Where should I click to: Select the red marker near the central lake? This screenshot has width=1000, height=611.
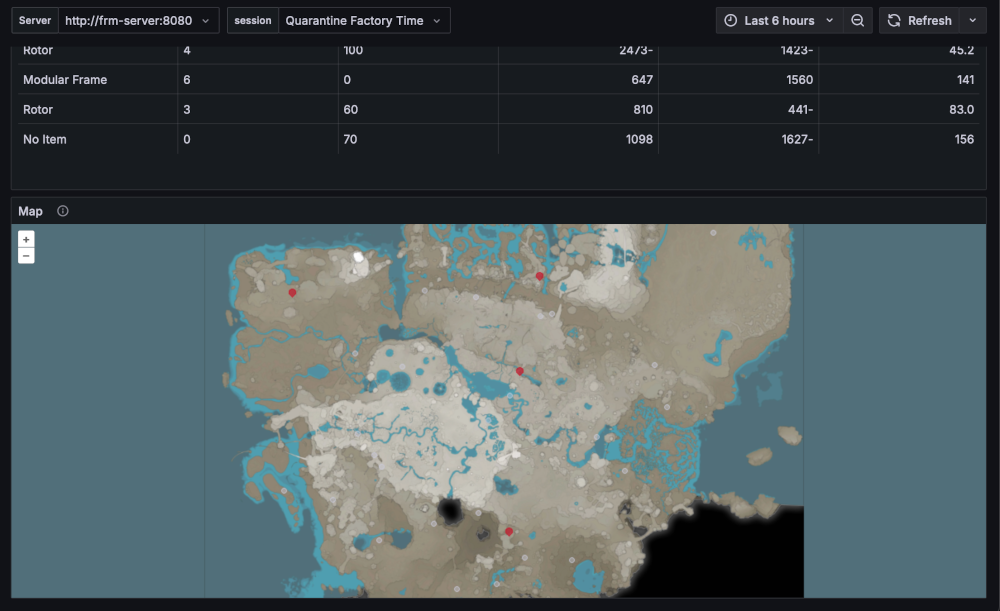[520, 371]
